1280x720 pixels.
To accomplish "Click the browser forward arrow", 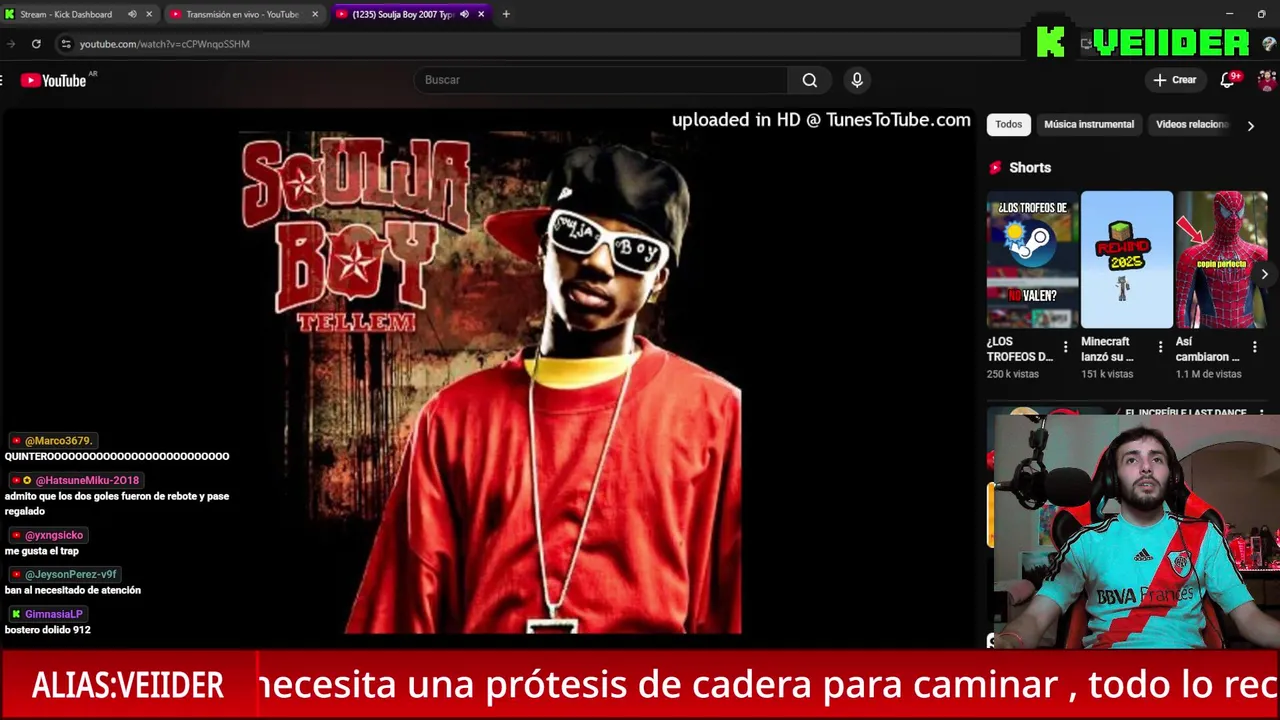I will [10, 44].
